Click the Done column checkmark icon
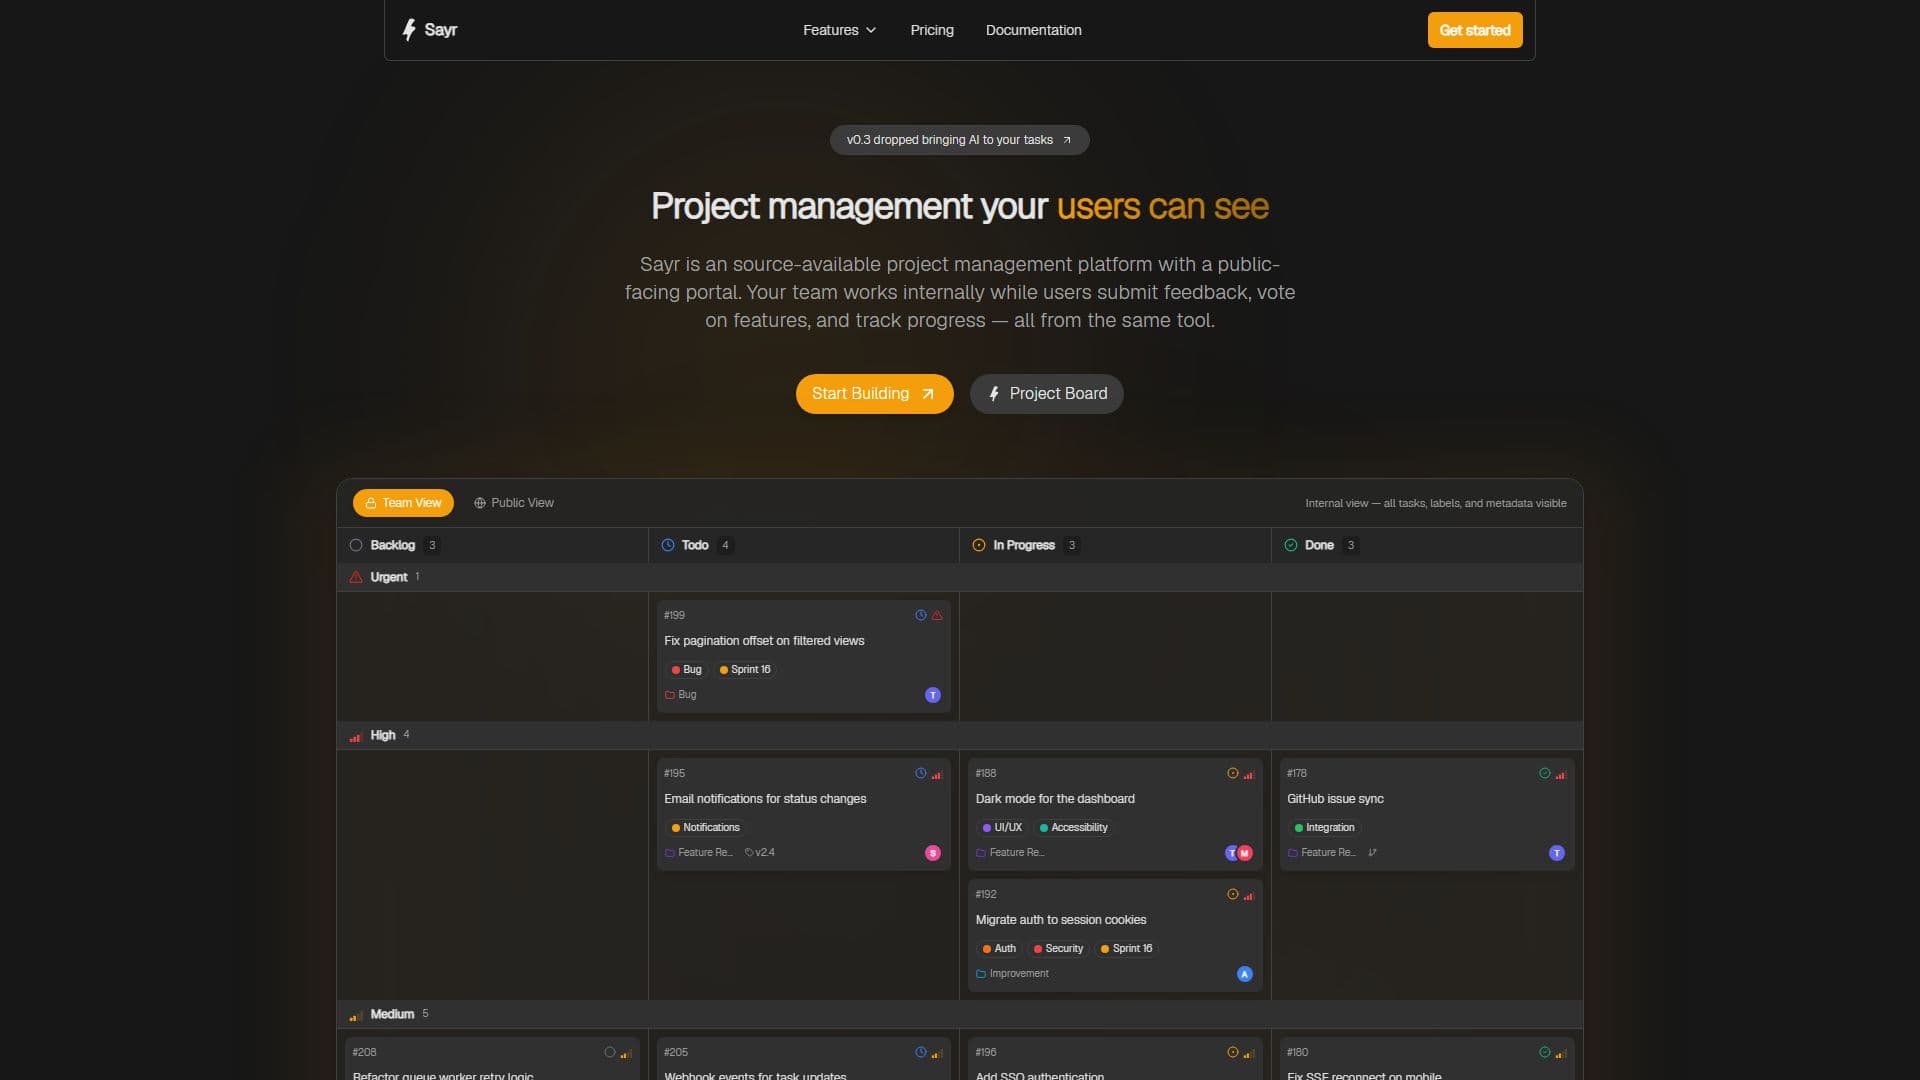 pos(1291,545)
